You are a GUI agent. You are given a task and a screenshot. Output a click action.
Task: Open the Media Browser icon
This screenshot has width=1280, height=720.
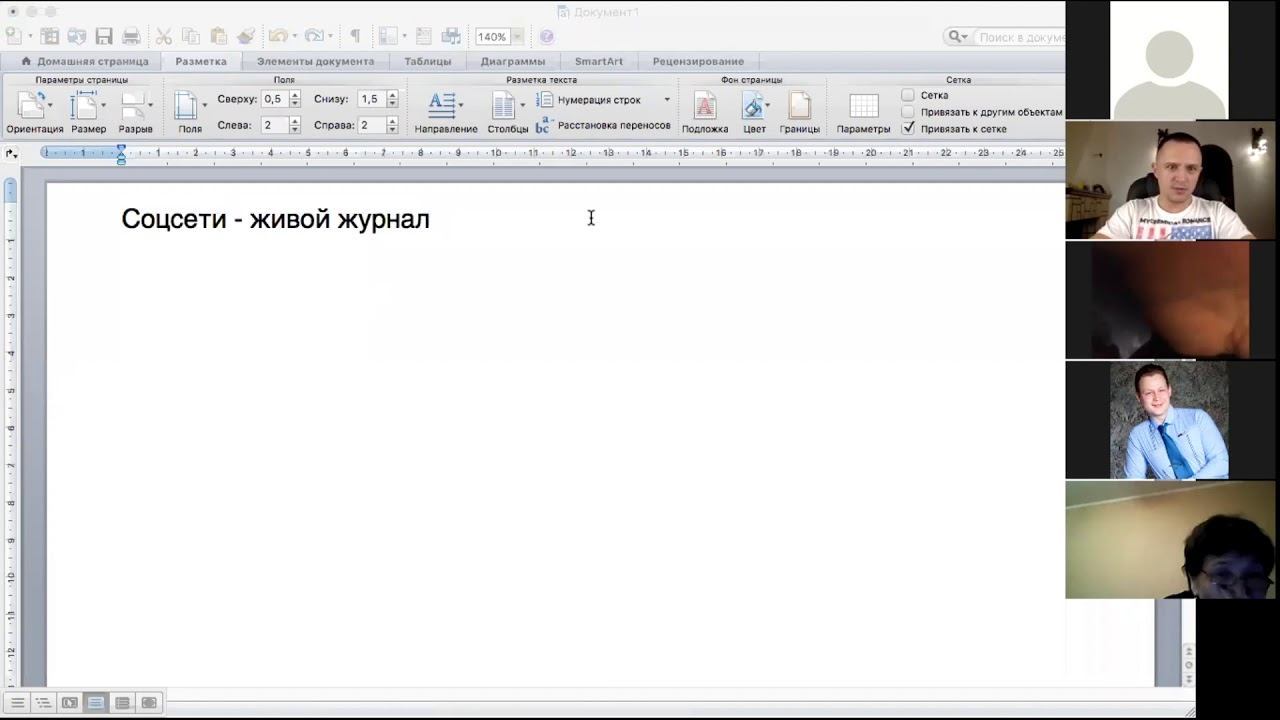(451, 36)
